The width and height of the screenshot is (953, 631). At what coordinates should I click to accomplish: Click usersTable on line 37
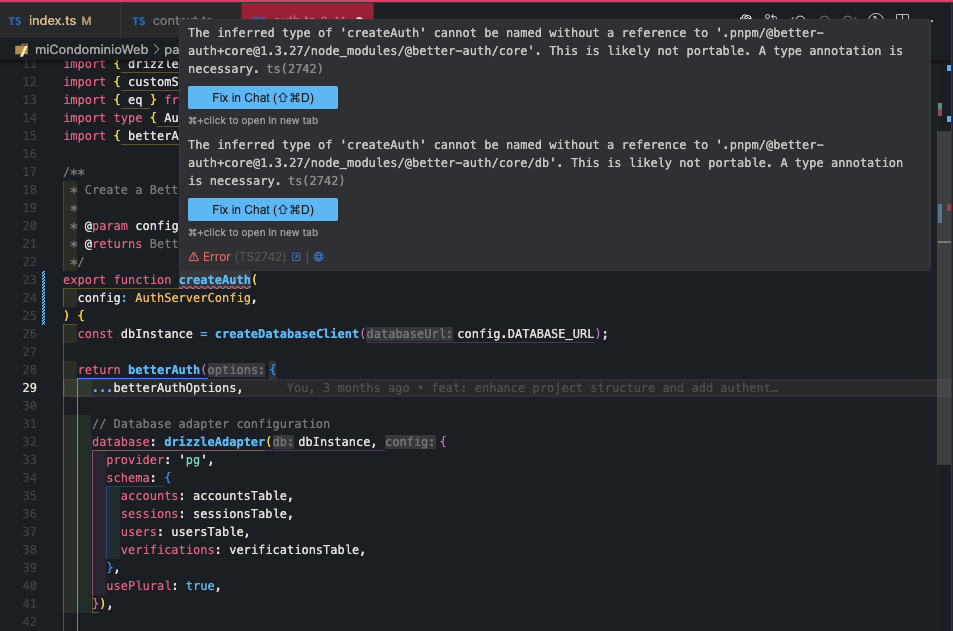207,532
